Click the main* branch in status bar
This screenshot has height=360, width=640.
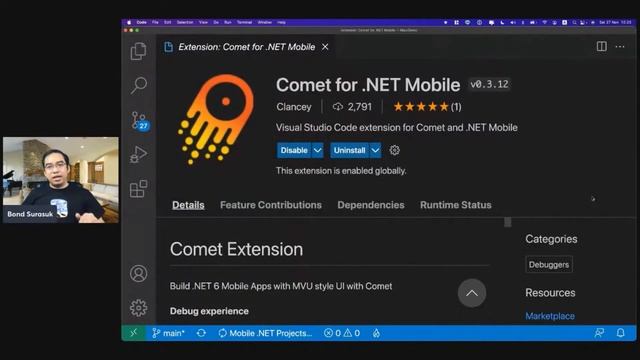coord(168,333)
